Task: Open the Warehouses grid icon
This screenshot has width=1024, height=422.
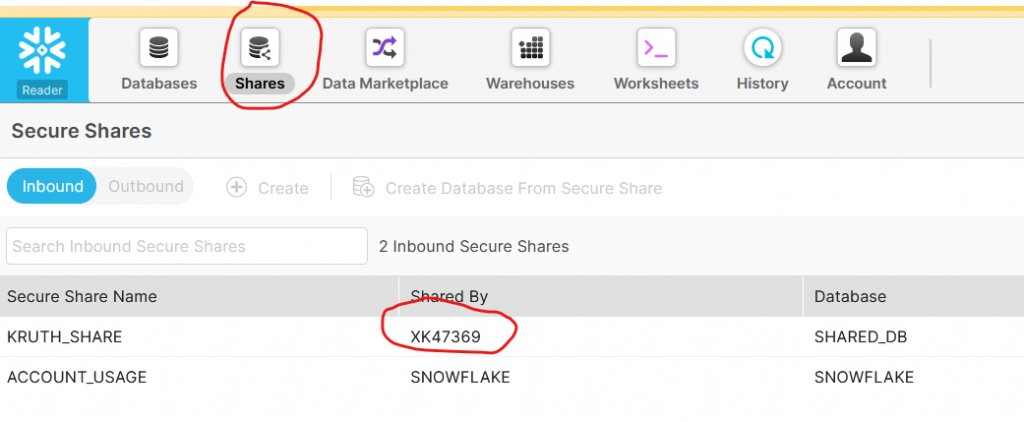Action: (x=530, y=48)
